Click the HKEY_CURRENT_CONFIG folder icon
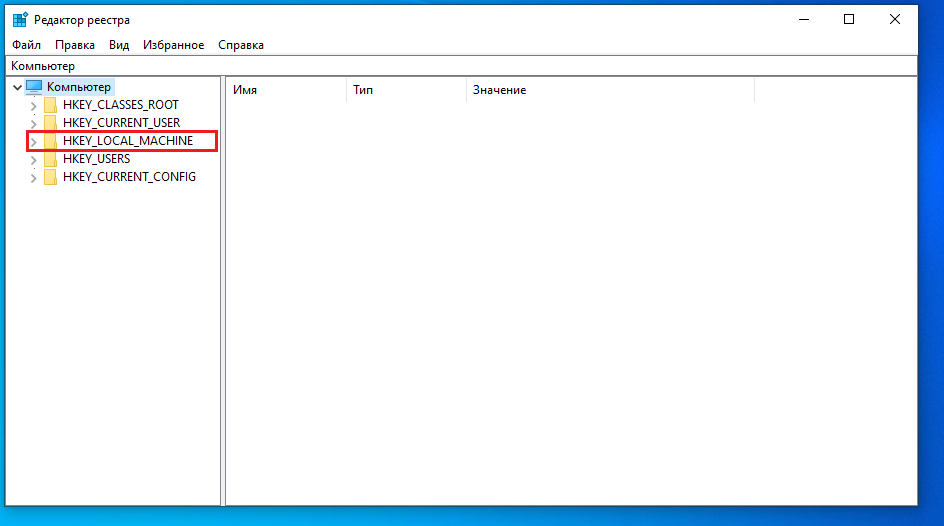The height and width of the screenshot is (526, 944). (x=51, y=178)
